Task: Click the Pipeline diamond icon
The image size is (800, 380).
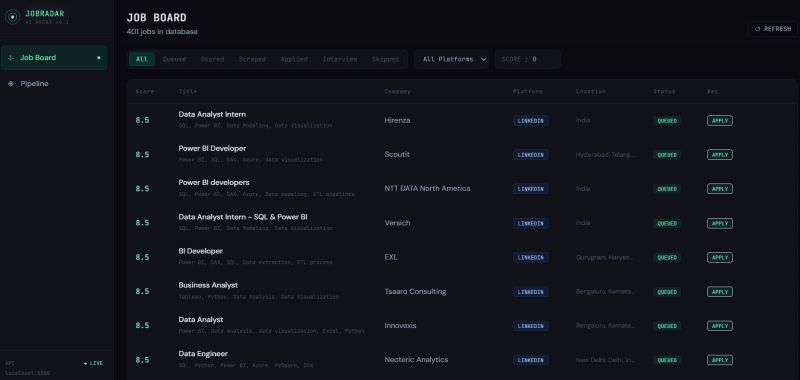Action: click(11, 84)
